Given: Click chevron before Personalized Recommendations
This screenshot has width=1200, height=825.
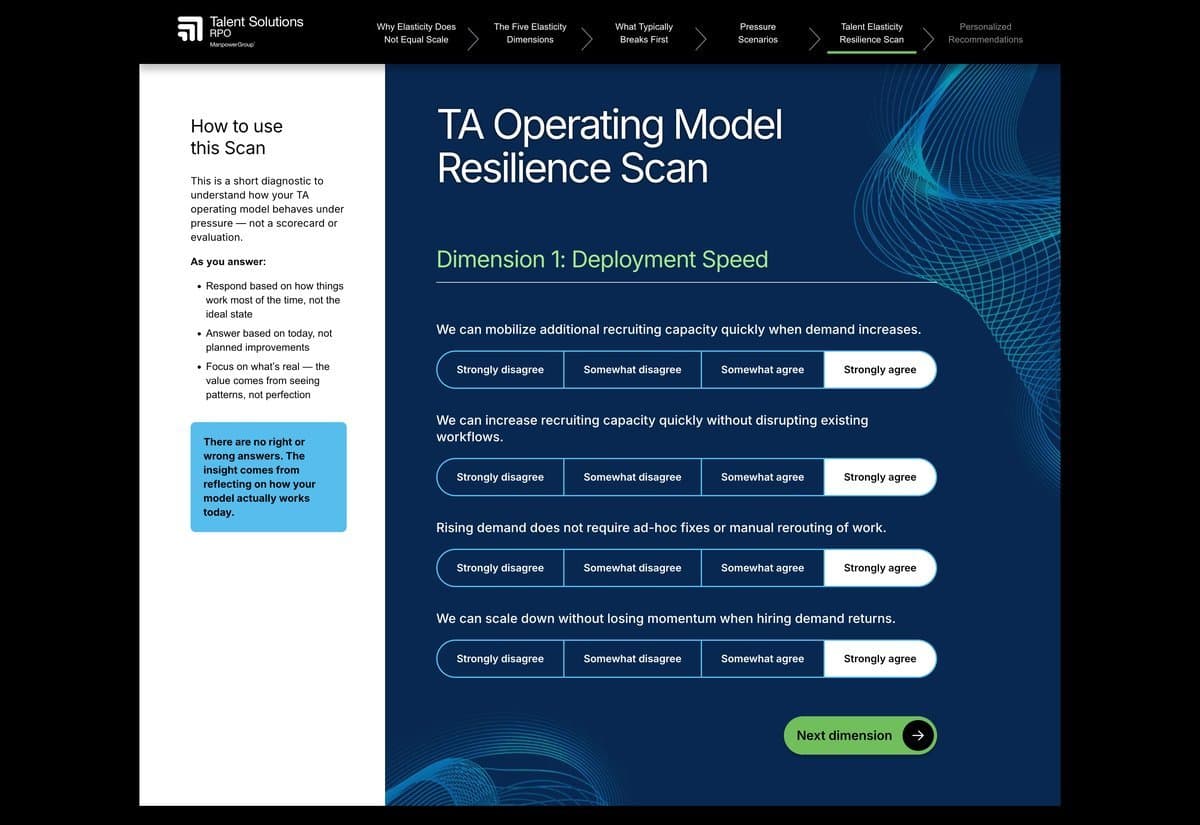Looking at the screenshot, I should click(929, 38).
